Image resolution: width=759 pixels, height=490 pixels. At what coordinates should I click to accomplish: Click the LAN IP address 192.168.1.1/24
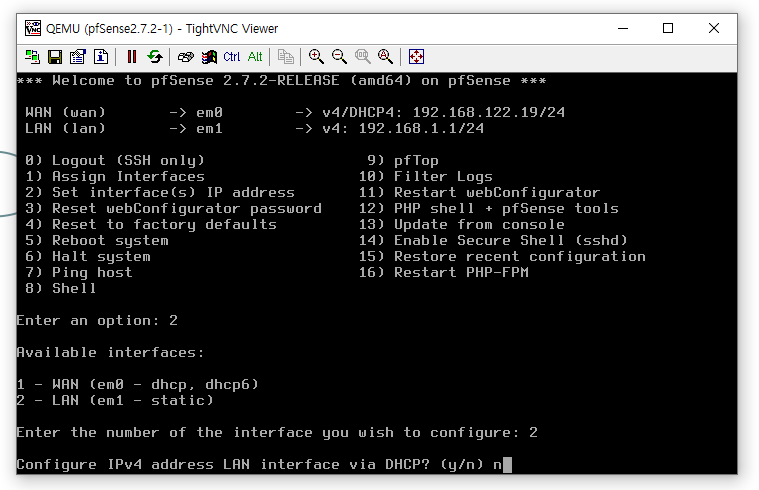pyautogui.click(x=421, y=128)
